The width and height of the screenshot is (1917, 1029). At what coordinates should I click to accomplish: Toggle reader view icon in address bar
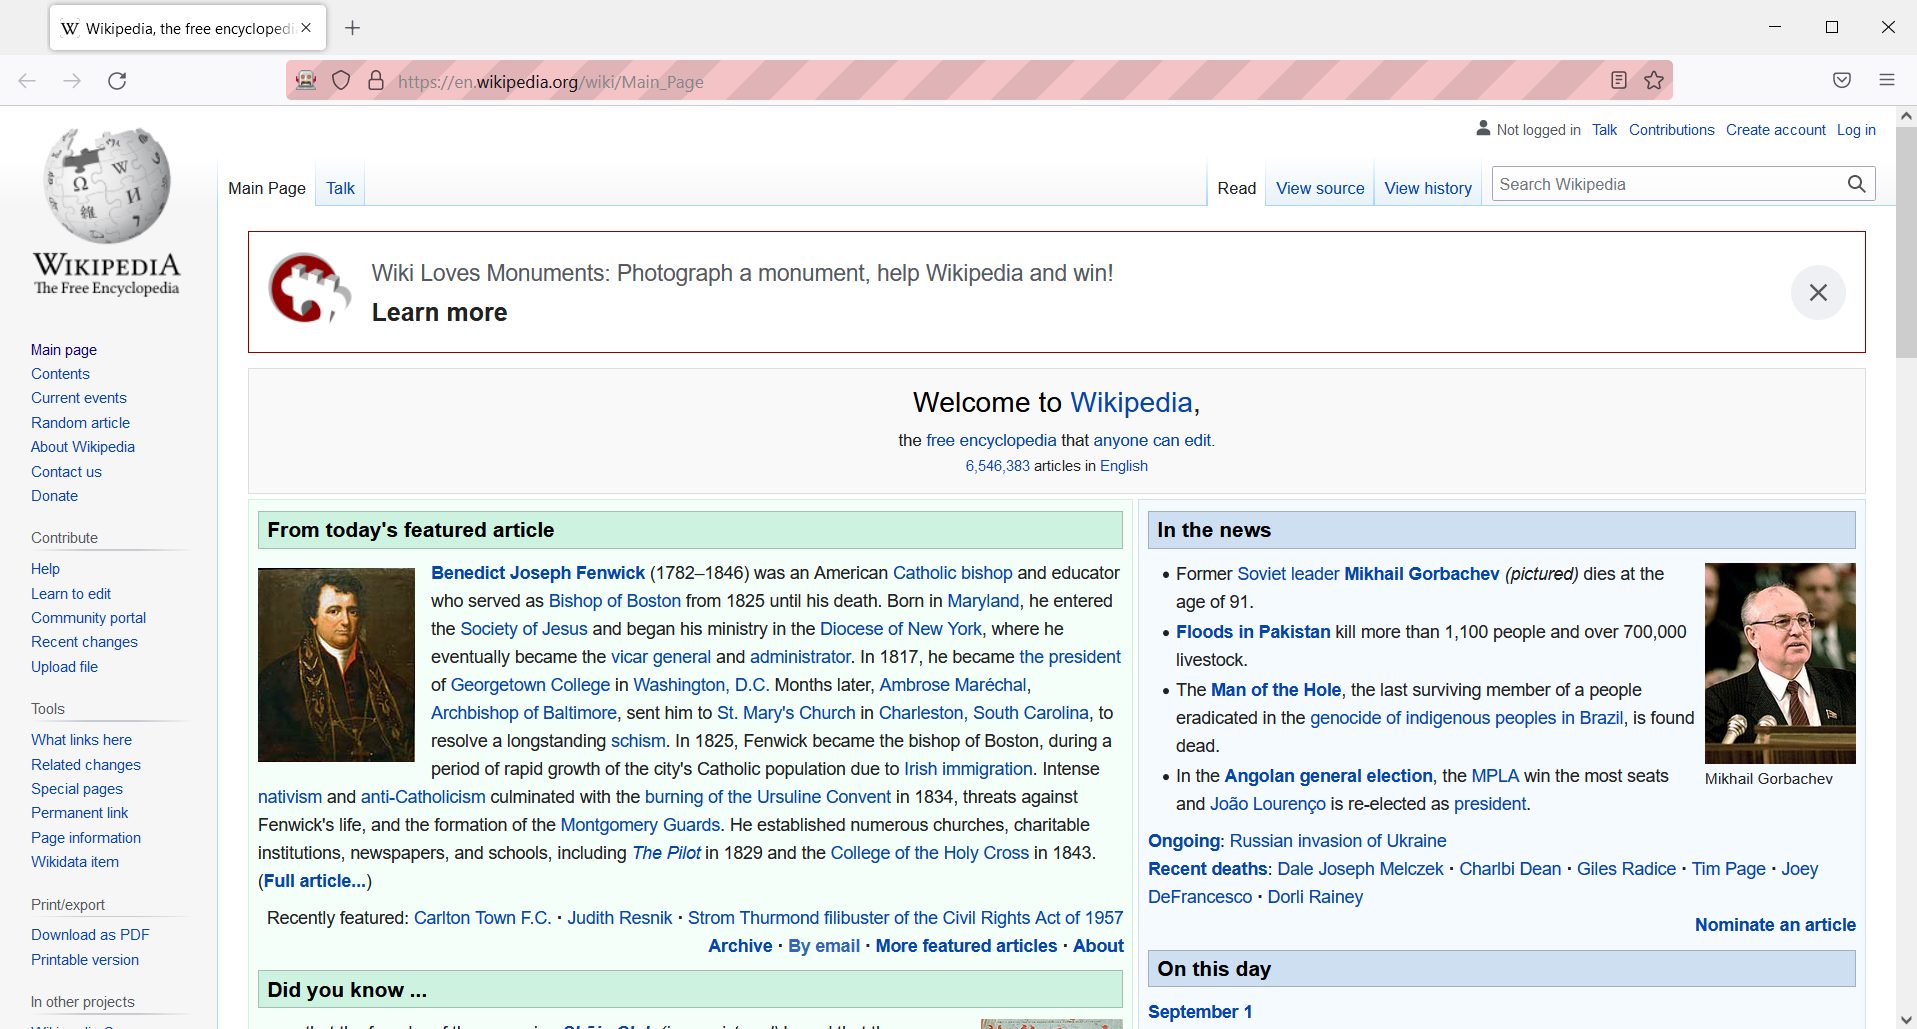point(1619,81)
